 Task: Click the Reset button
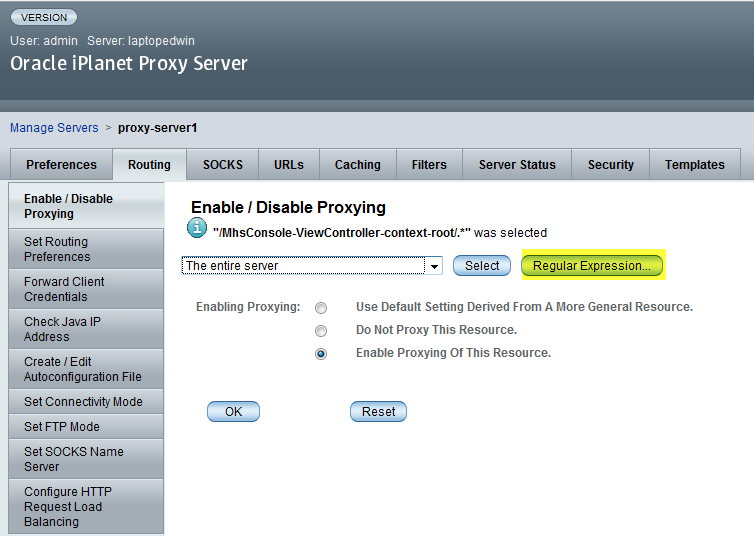(378, 411)
